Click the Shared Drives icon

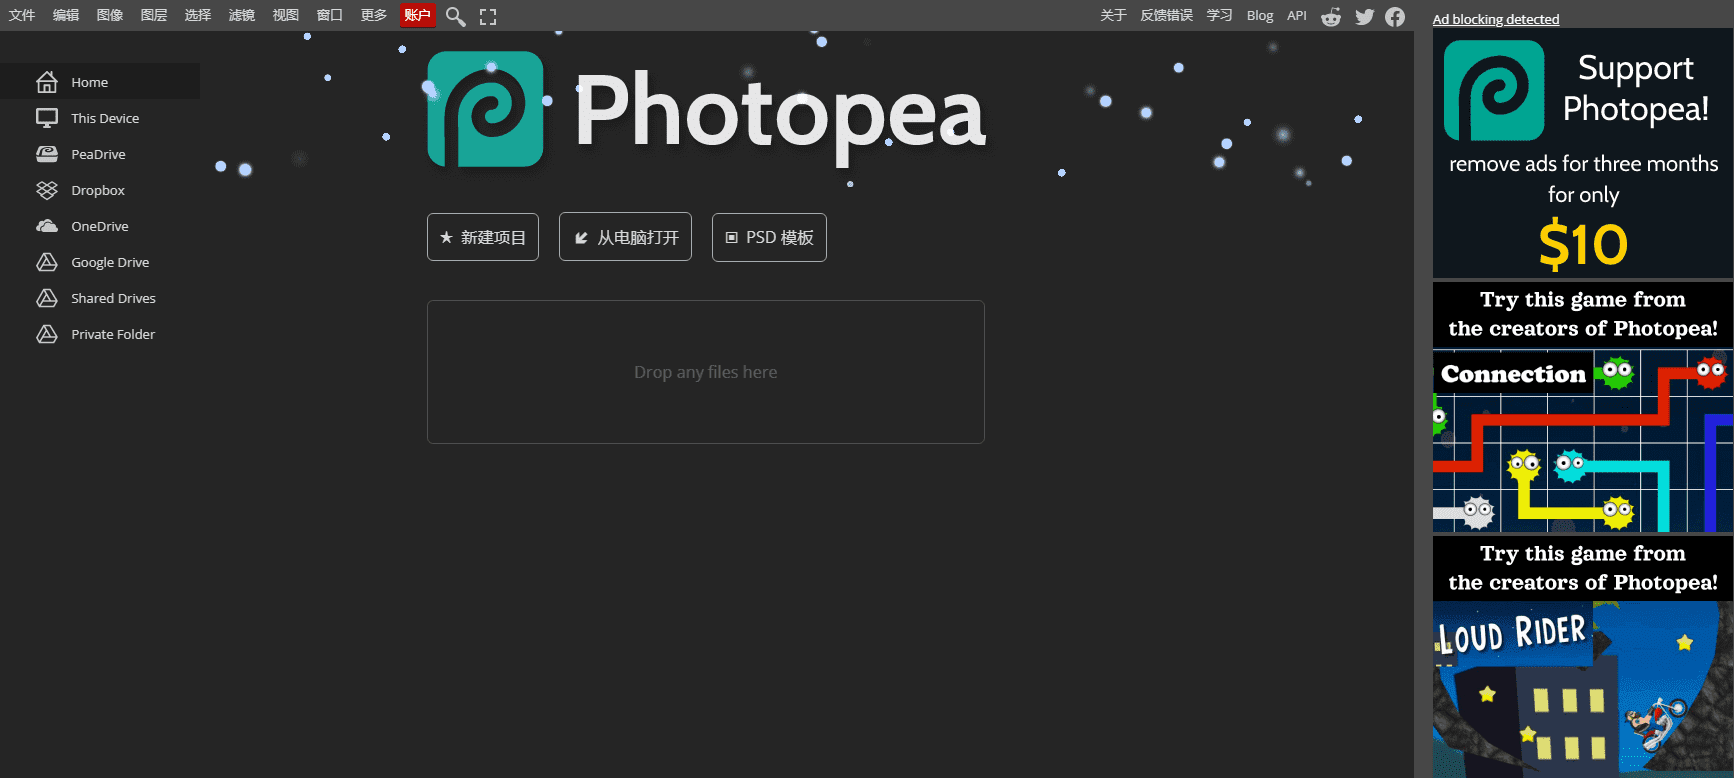[x=47, y=298]
